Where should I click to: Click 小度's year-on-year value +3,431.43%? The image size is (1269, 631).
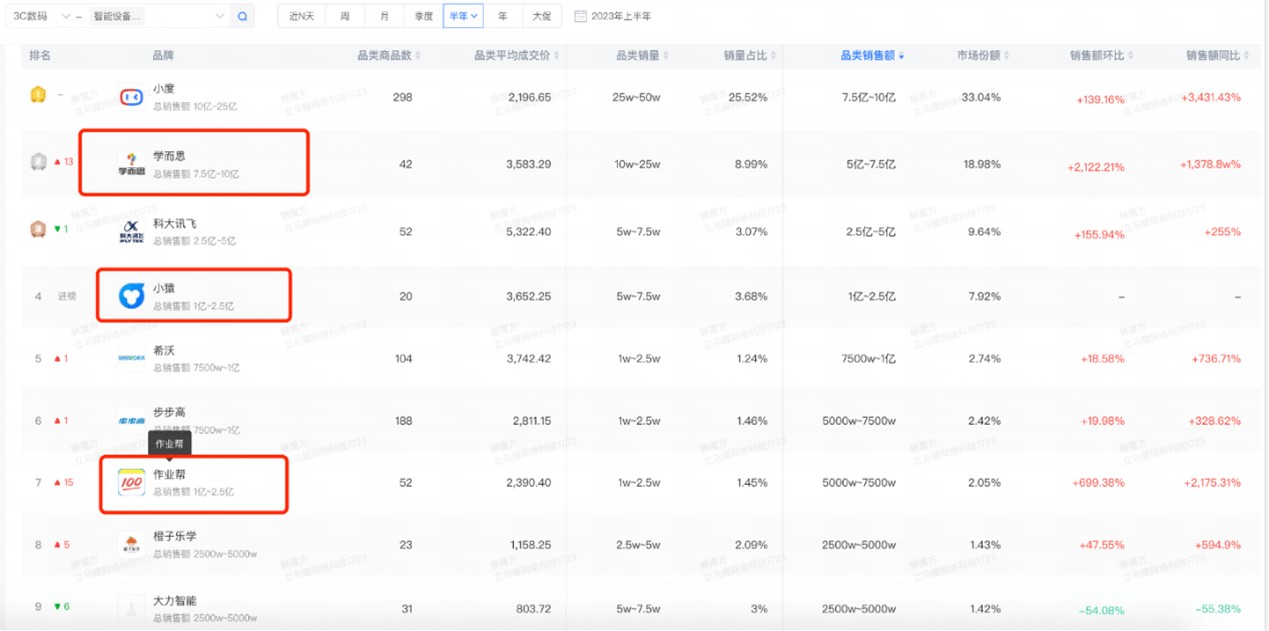[1211, 97]
